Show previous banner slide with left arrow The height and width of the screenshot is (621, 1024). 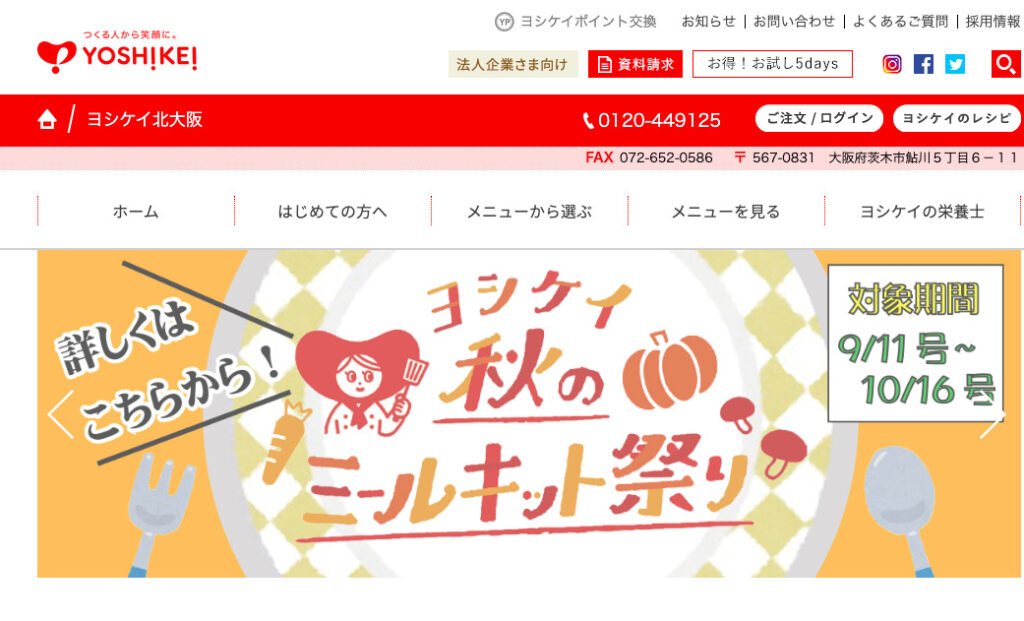pos(61,414)
